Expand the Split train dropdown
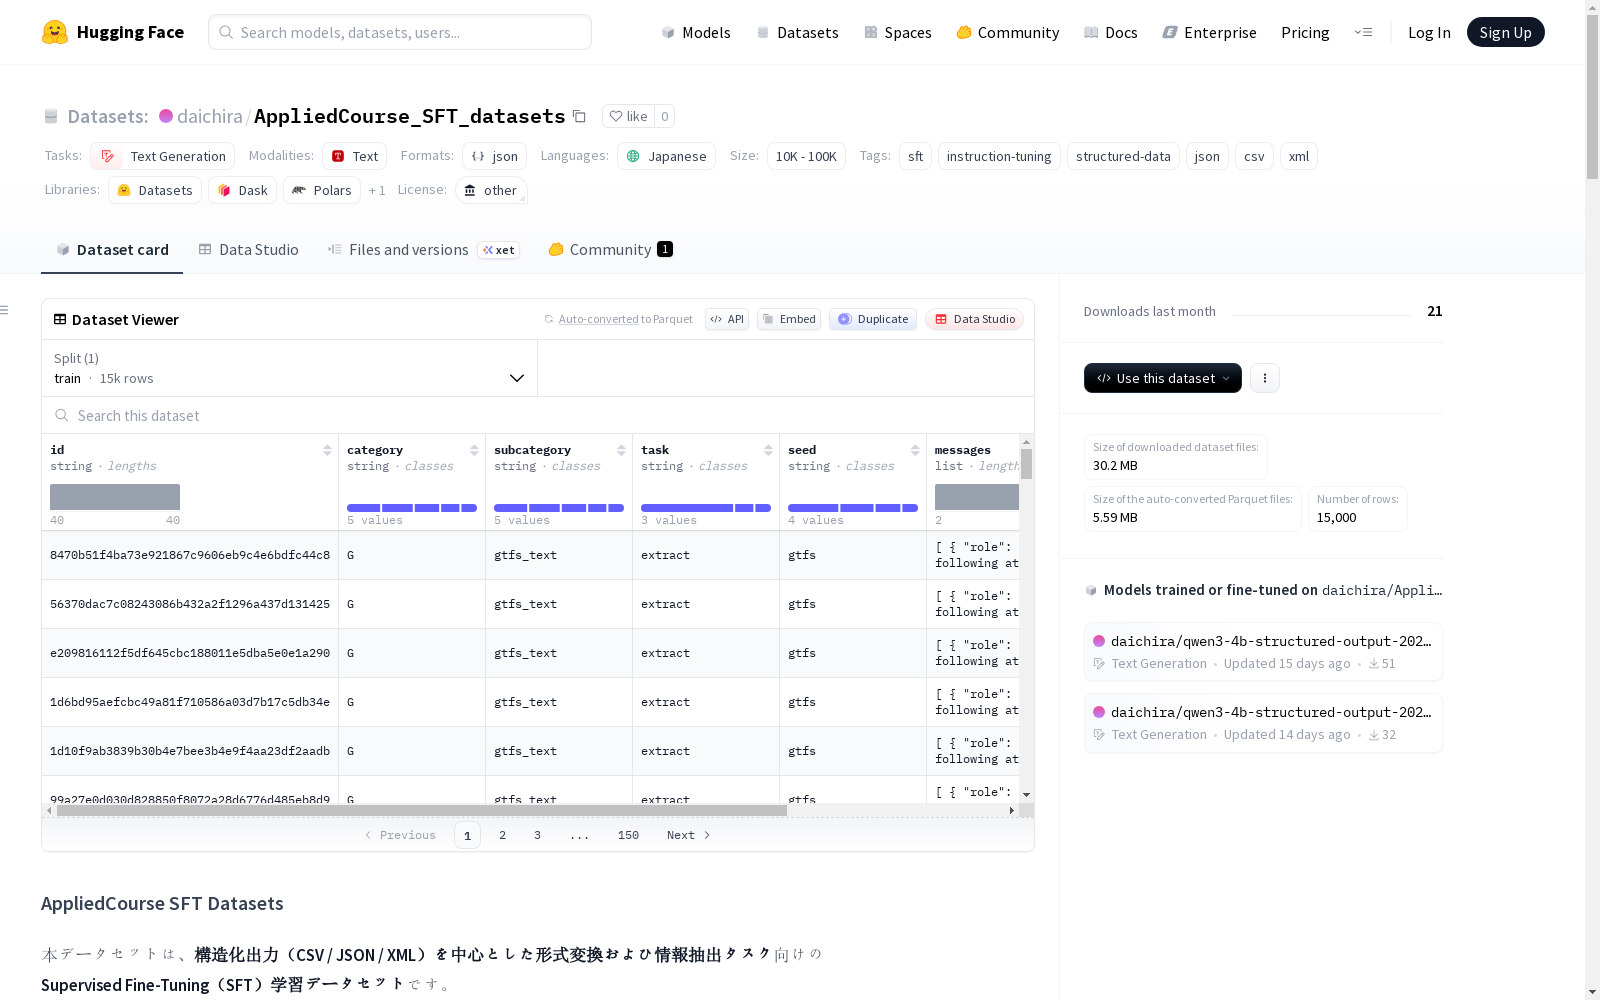1600x1000 pixels. pos(289,368)
